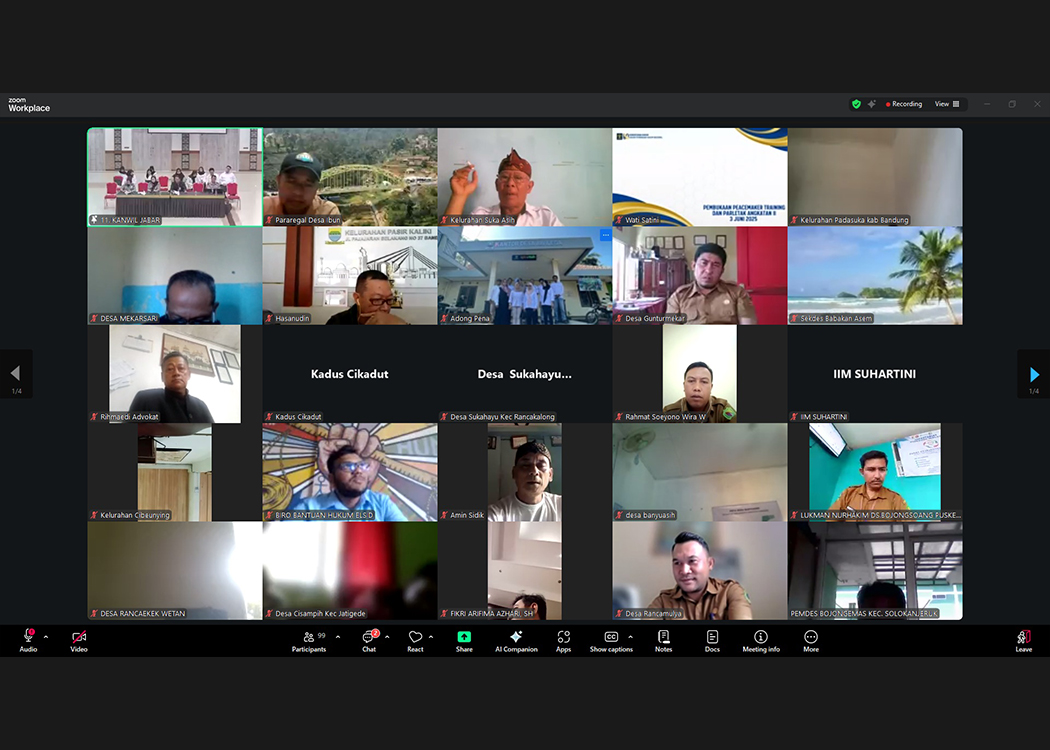Turn on camera with the Video button
This screenshot has width=1050, height=750.
pyautogui.click(x=79, y=641)
